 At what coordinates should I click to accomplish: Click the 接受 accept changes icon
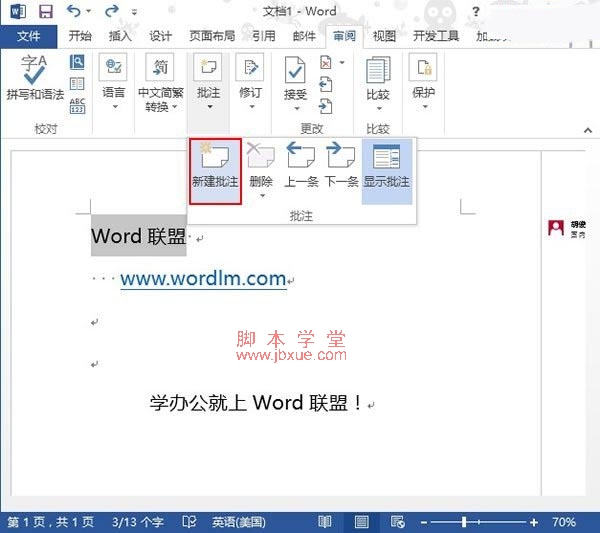click(x=295, y=70)
